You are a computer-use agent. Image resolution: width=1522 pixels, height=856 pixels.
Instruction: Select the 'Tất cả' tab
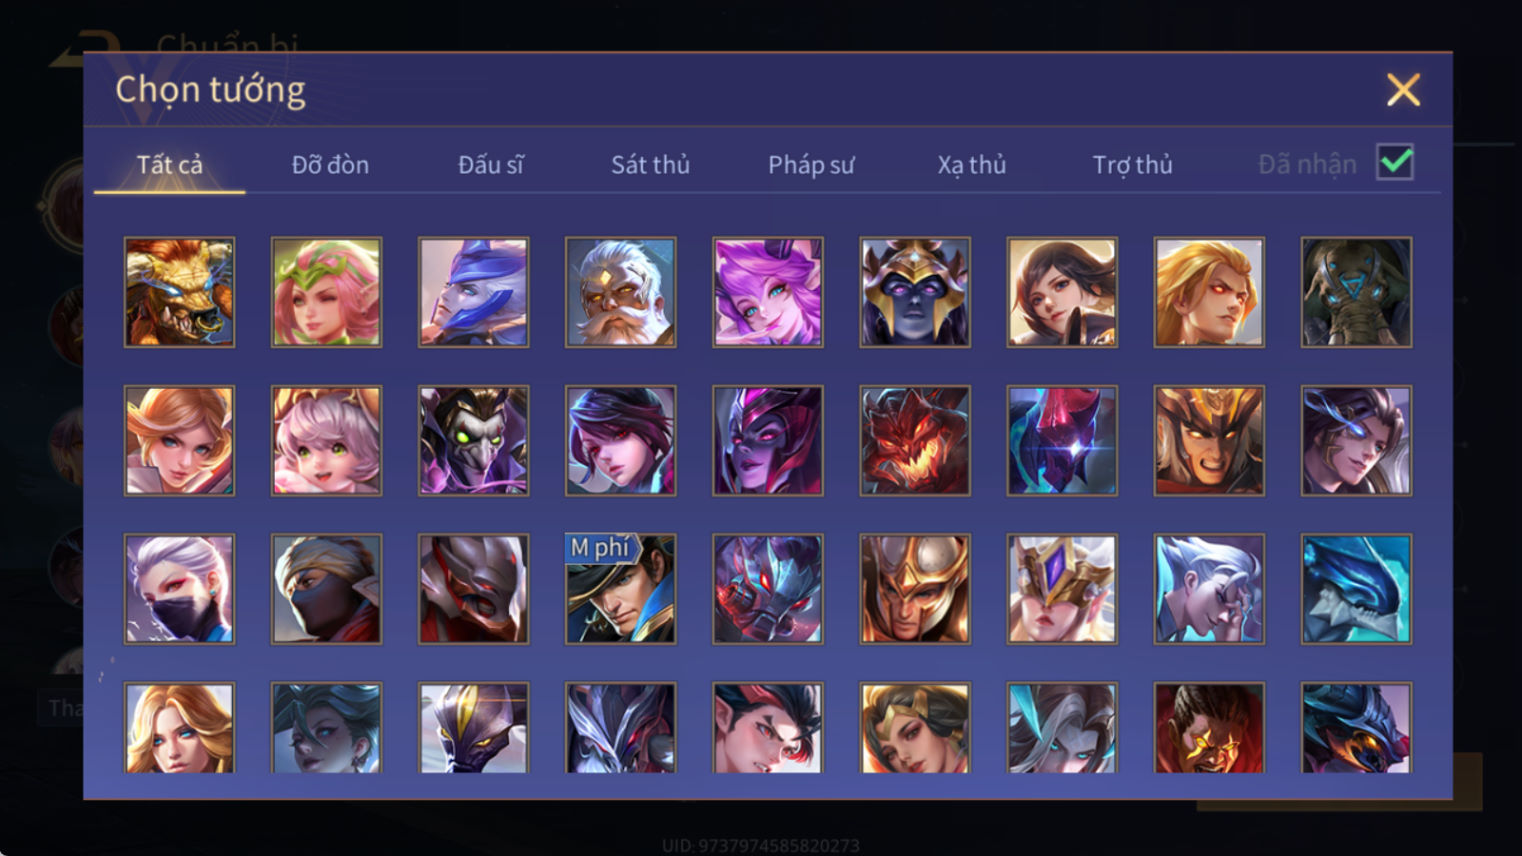click(169, 164)
